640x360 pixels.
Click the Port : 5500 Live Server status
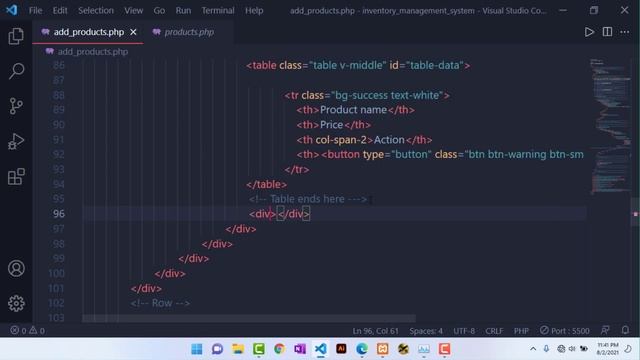(x=565, y=331)
